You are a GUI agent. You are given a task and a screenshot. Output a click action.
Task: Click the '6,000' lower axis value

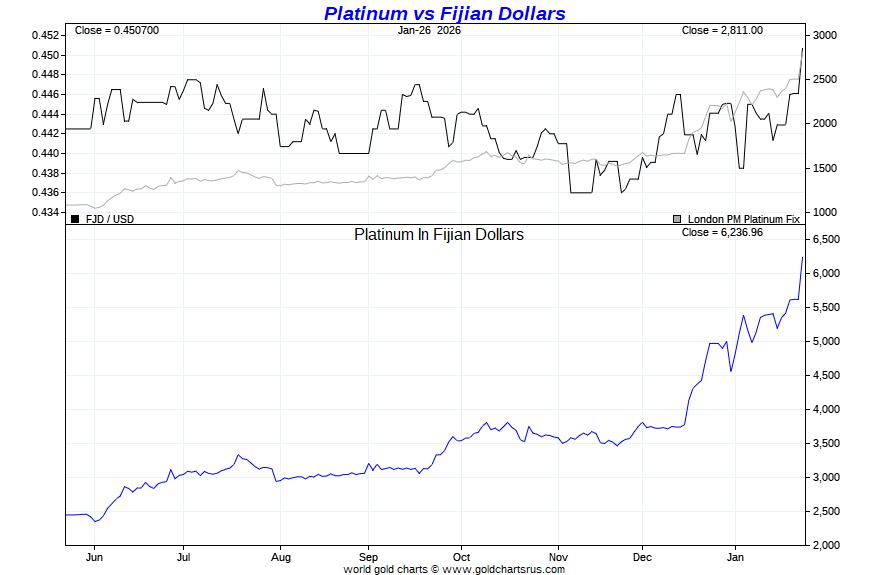click(x=826, y=274)
